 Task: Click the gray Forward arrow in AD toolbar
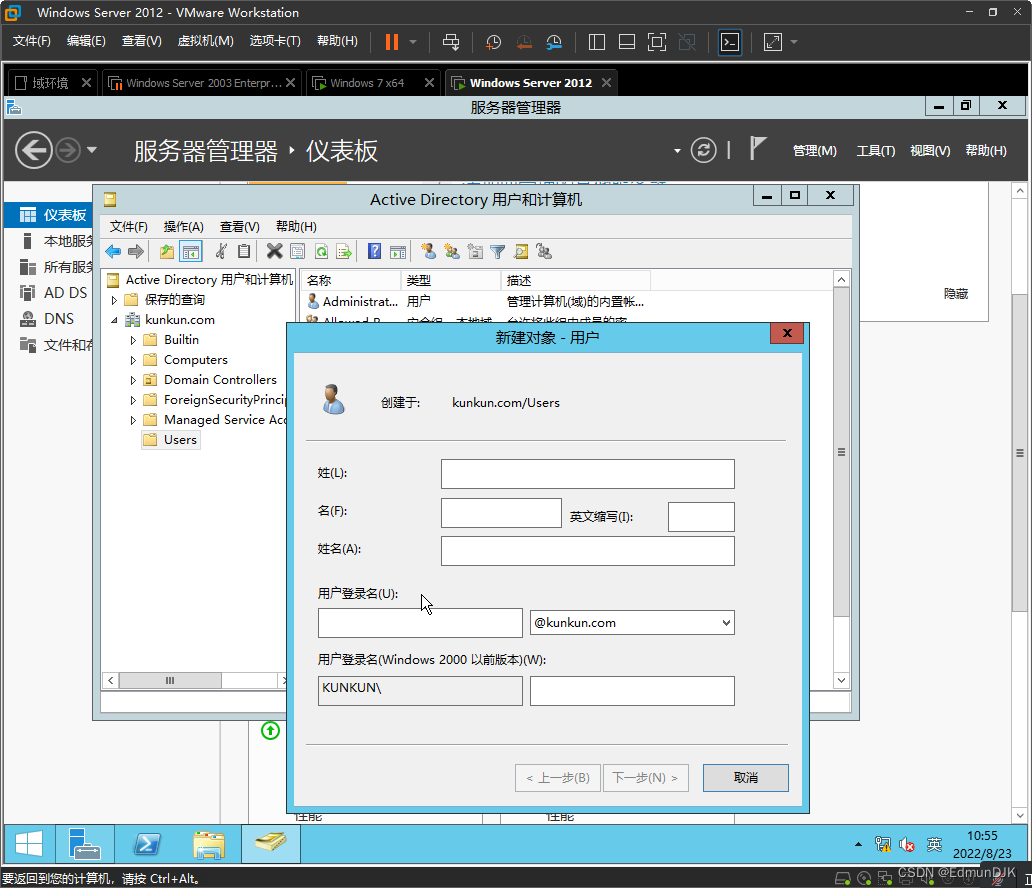[x=136, y=251]
